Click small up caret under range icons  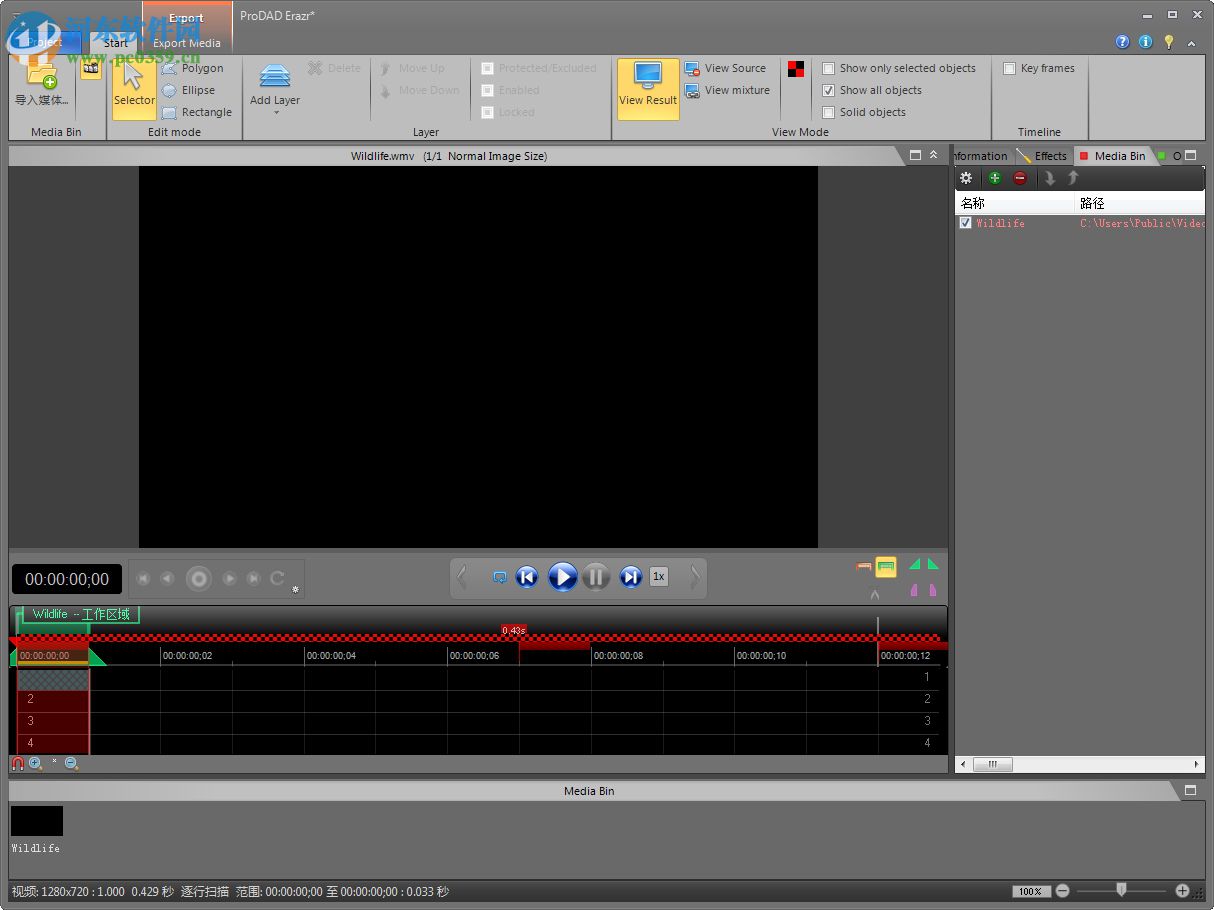point(875,595)
